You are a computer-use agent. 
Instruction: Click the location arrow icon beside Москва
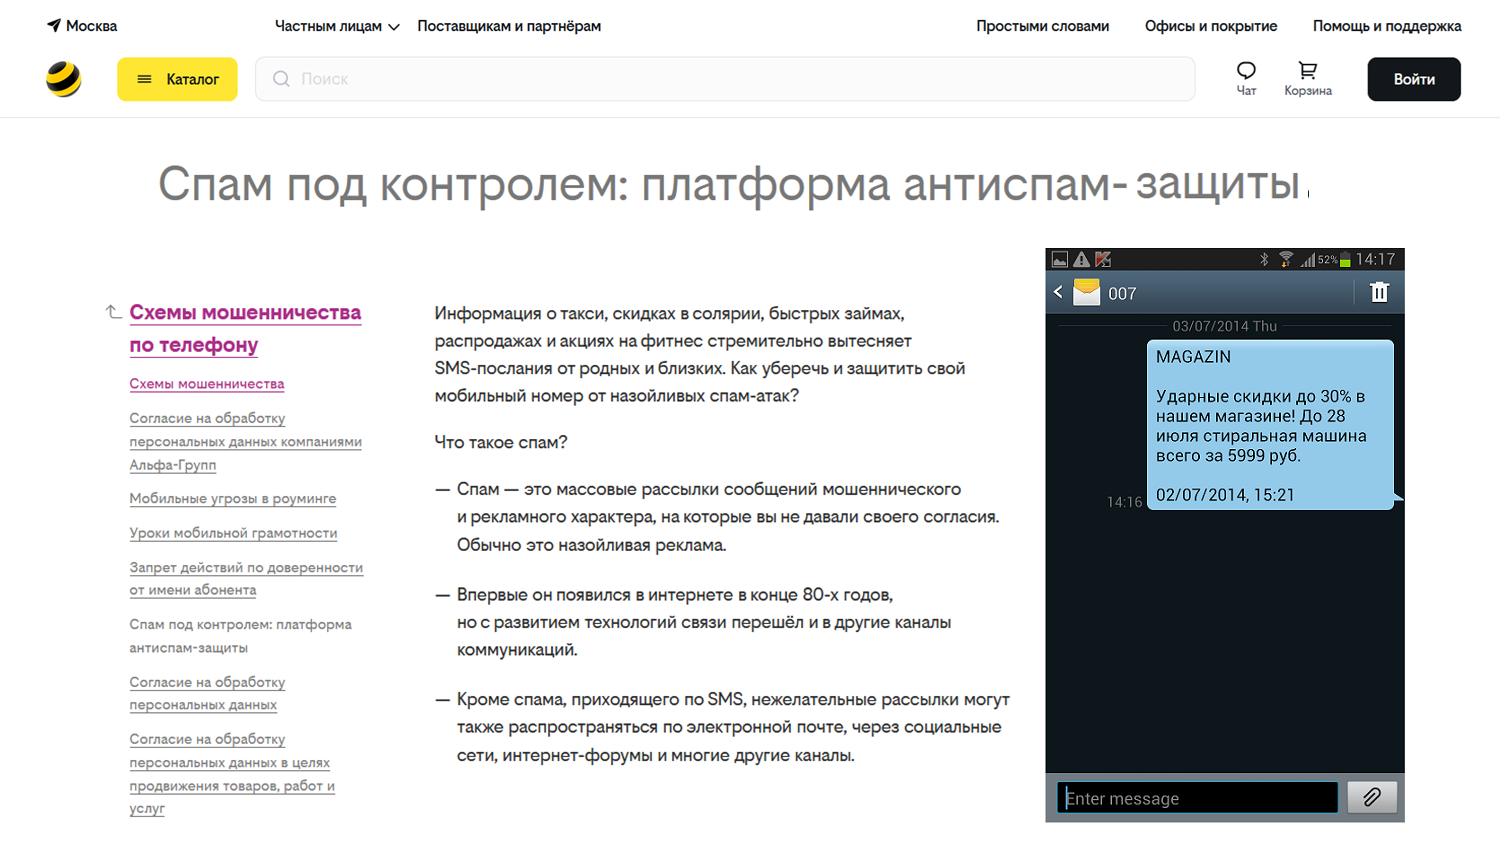point(54,25)
